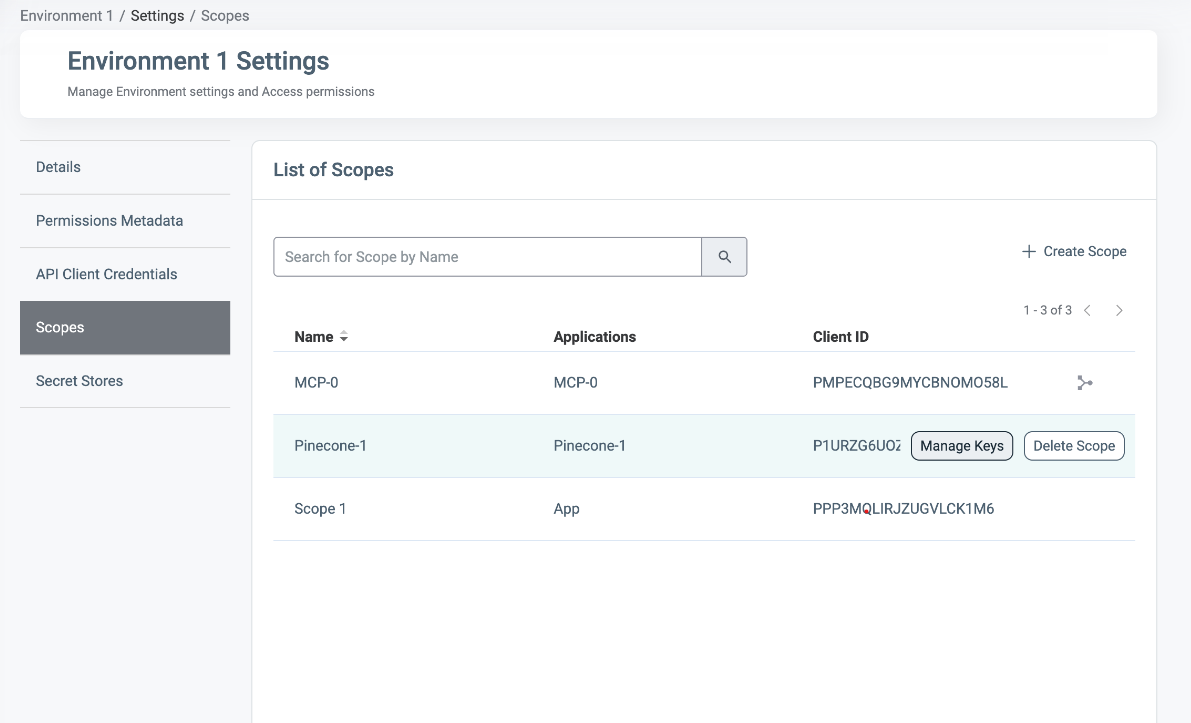1191x723 pixels.
Task: Select the MCP-0 scope name
Action: 316,383
